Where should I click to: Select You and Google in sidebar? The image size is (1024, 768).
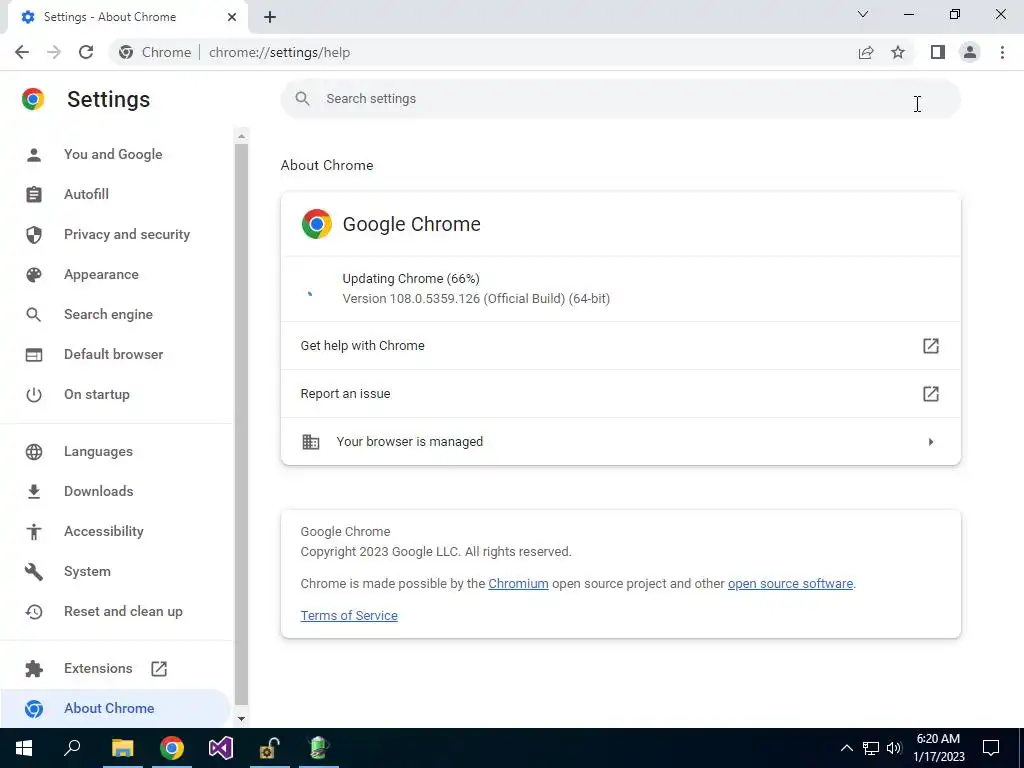113,154
